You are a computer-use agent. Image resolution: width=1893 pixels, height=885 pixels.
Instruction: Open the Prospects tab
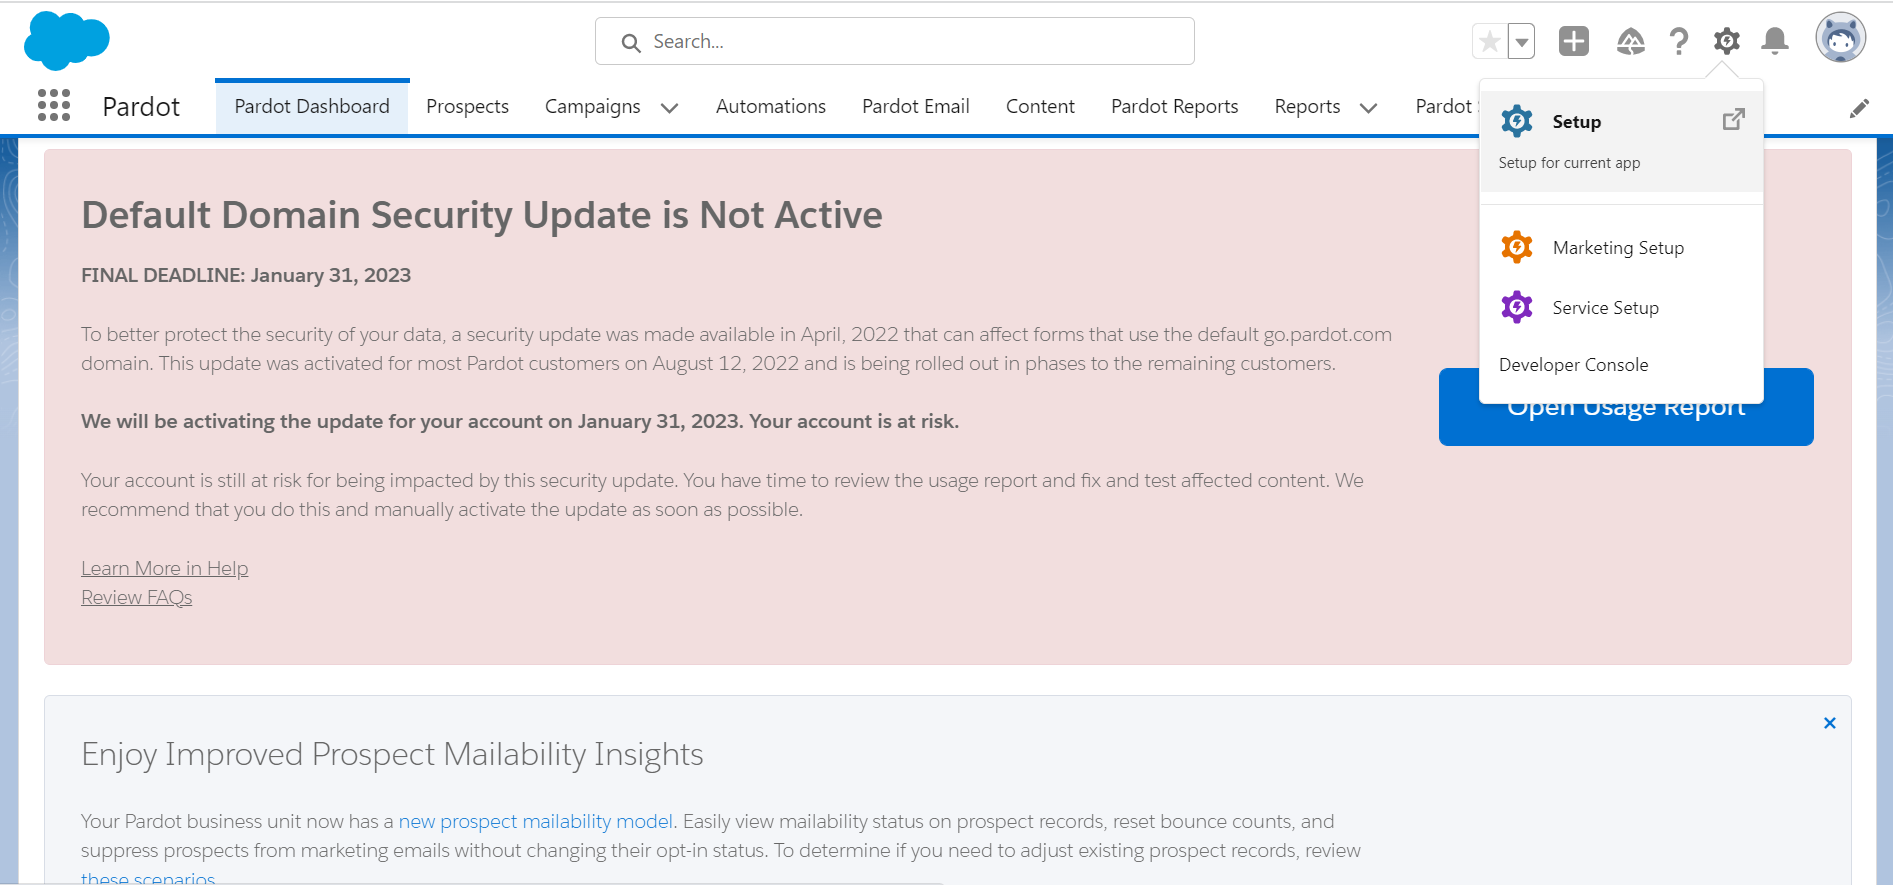pos(467,106)
